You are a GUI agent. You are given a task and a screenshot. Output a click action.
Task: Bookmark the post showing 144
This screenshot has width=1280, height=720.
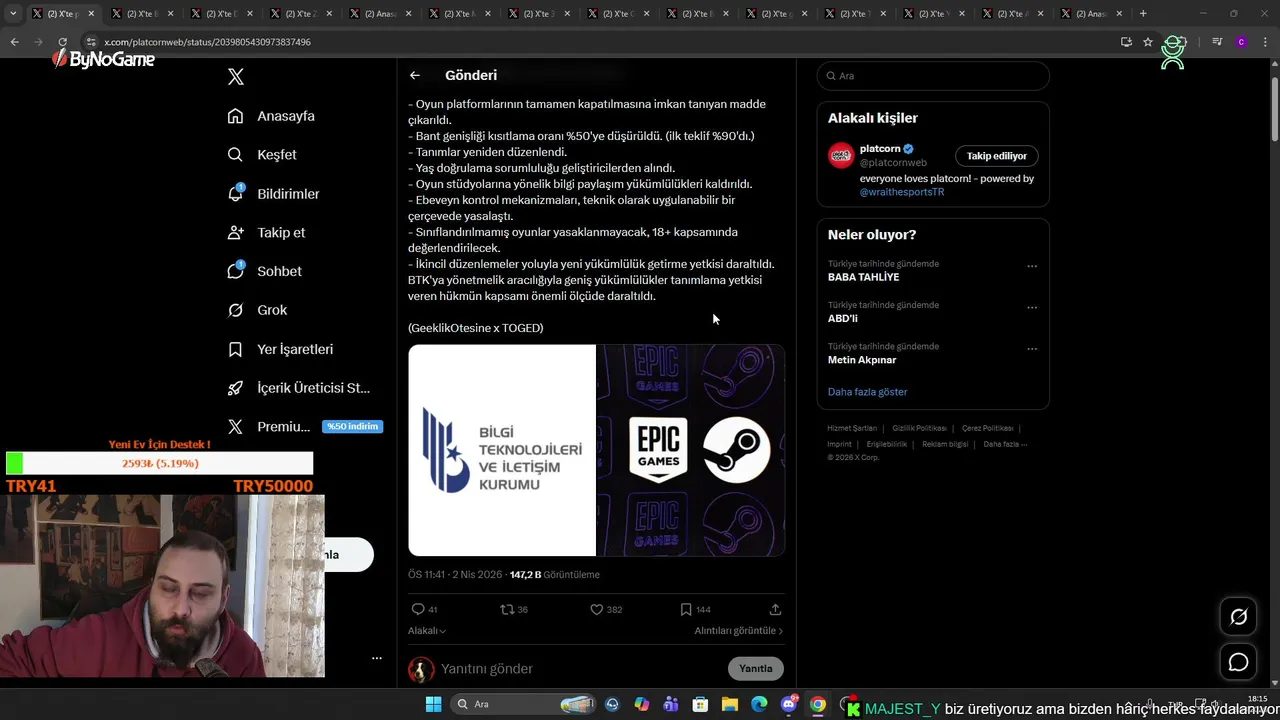pyautogui.click(x=695, y=609)
